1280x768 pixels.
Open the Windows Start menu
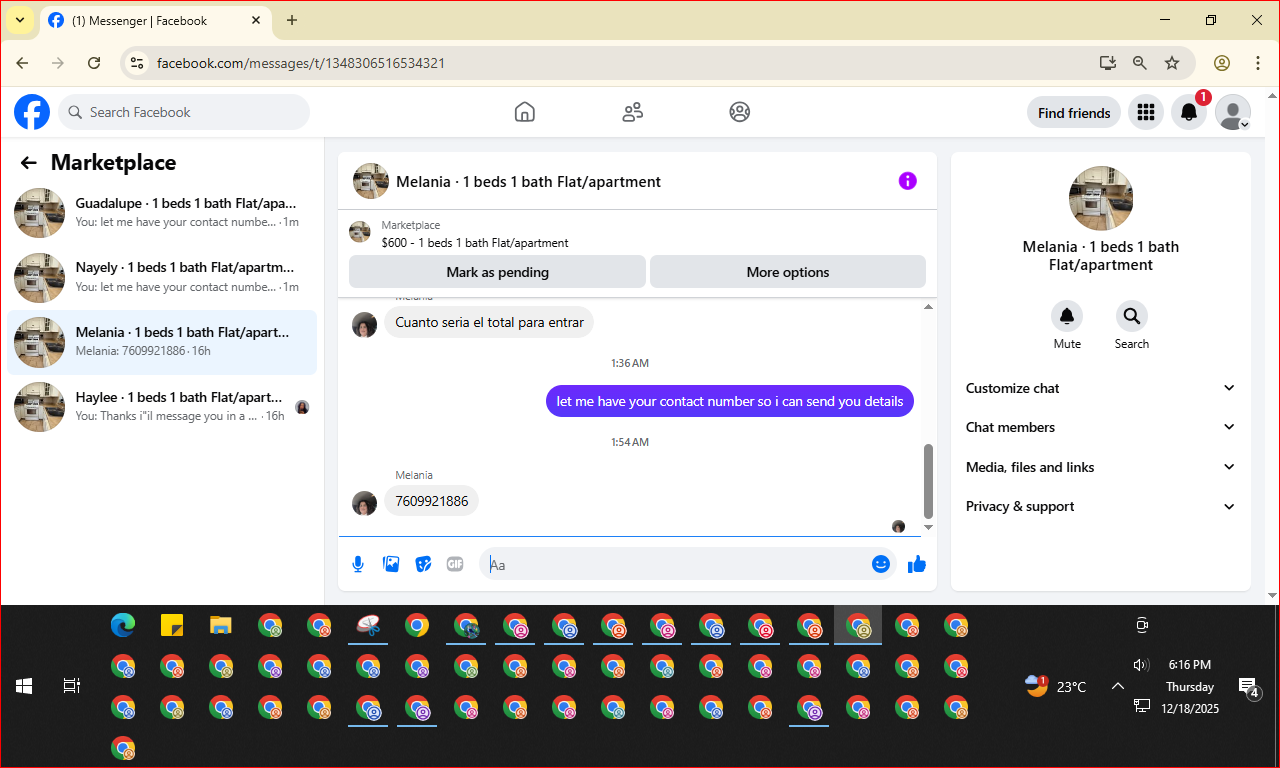pyautogui.click(x=24, y=686)
